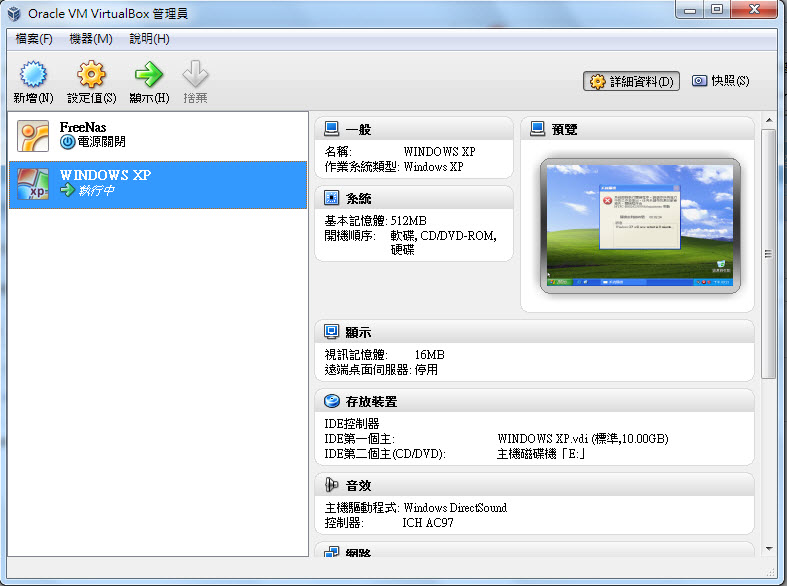Open the 說明(H) menu
Image resolution: width=787 pixels, height=586 pixels.
149,39
